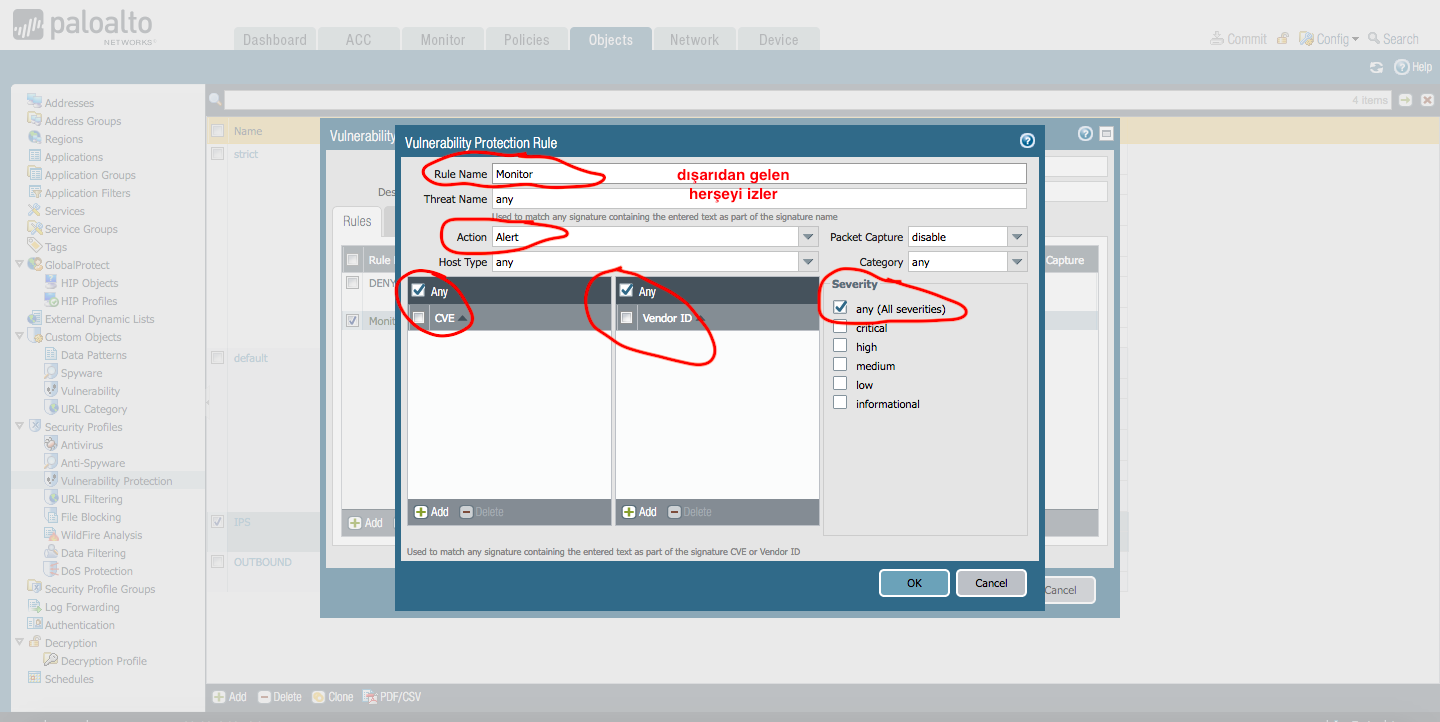Open the Packet Capture dropdown
1440x722 pixels.
(1017, 237)
